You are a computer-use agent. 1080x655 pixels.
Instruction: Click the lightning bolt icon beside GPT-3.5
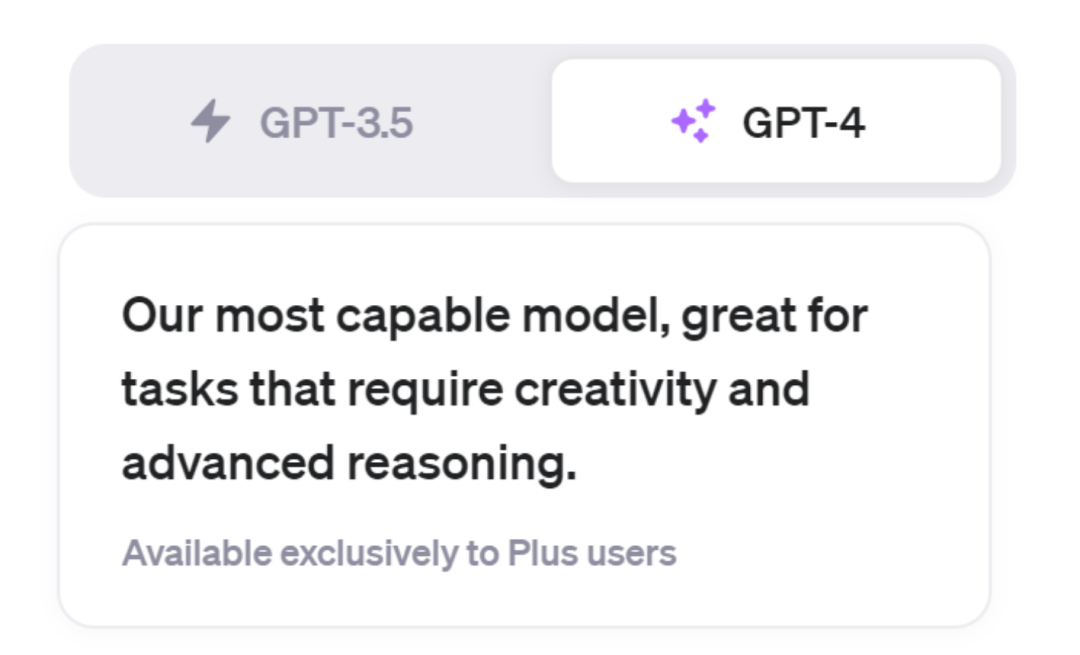(x=211, y=121)
